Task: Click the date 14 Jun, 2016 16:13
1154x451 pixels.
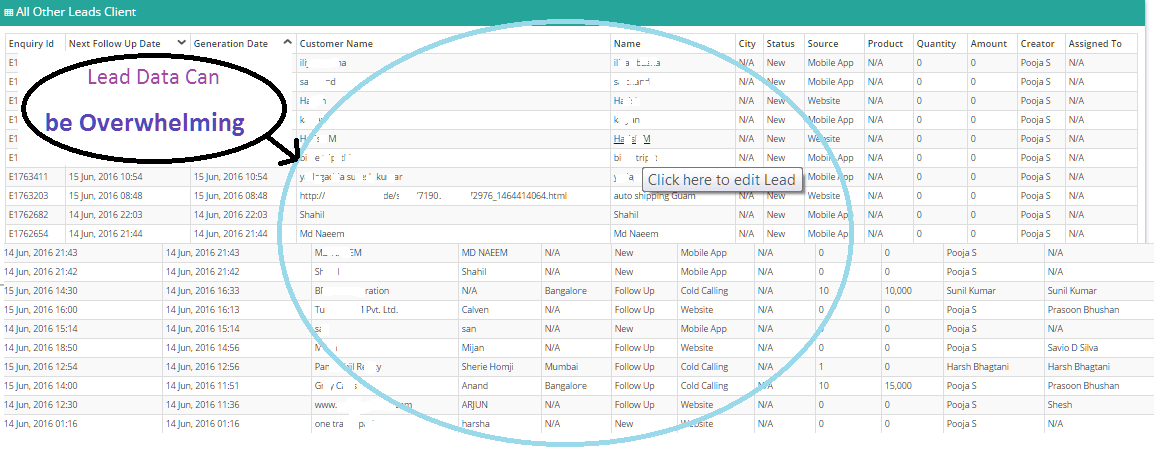Action: pyautogui.click(x=203, y=310)
